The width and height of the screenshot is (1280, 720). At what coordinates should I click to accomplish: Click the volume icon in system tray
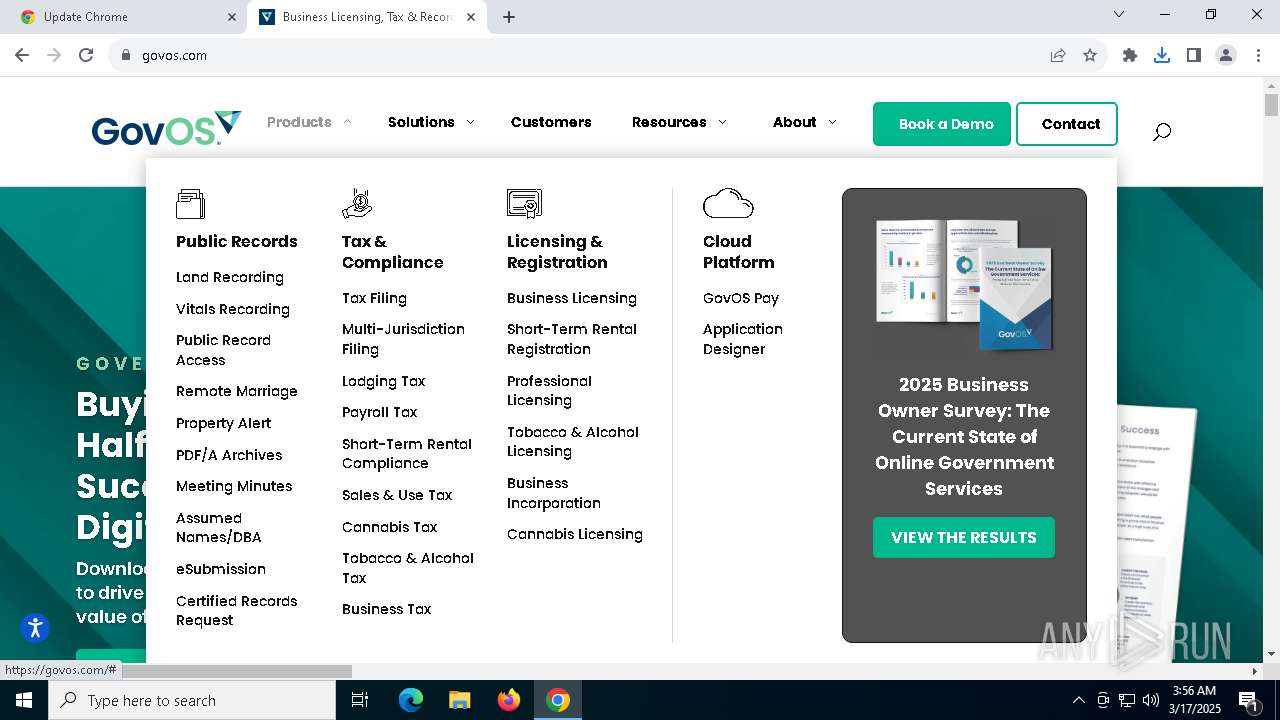click(1151, 700)
